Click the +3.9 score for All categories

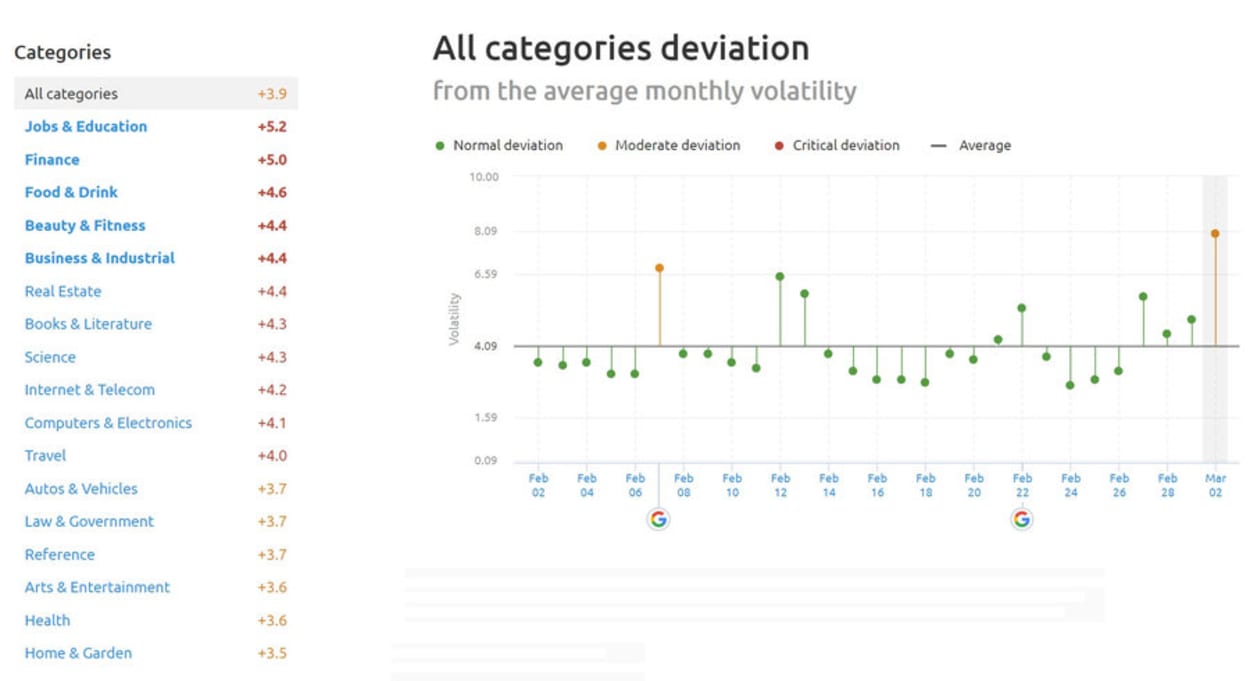[x=271, y=94]
